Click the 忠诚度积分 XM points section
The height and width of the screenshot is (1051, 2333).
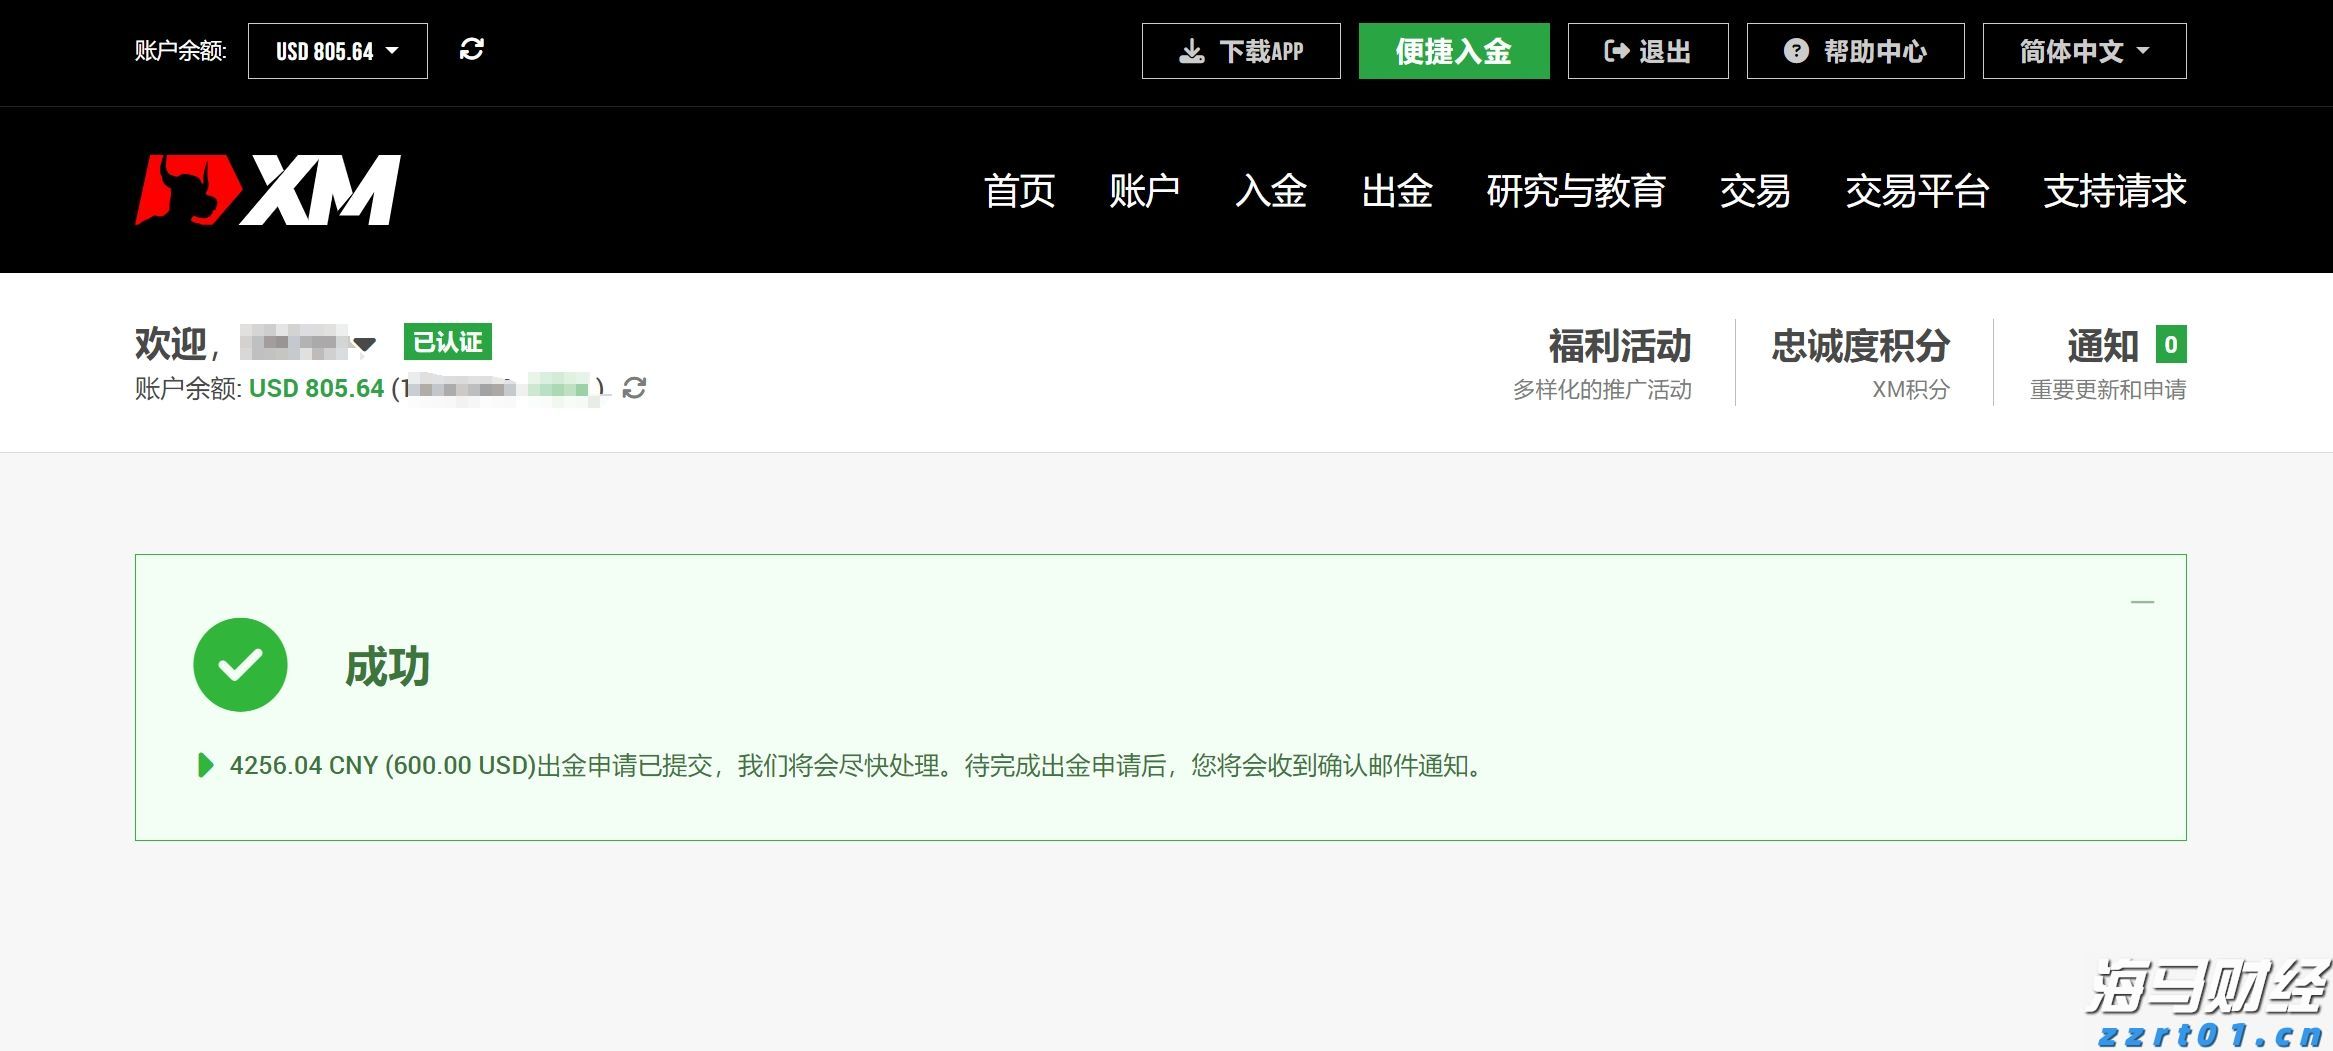click(x=1858, y=348)
